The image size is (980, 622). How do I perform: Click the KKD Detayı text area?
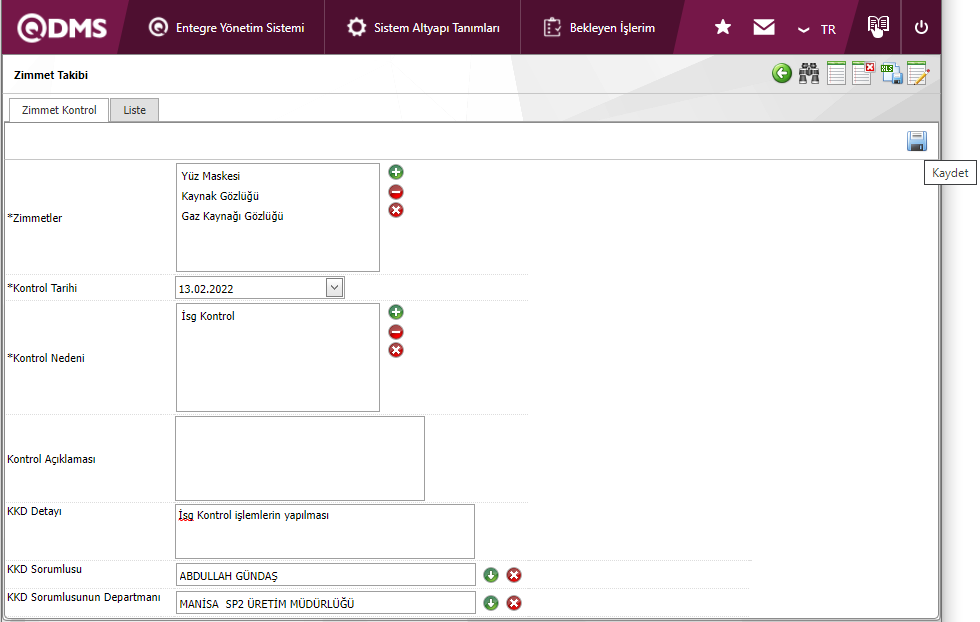pyautogui.click(x=325, y=531)
